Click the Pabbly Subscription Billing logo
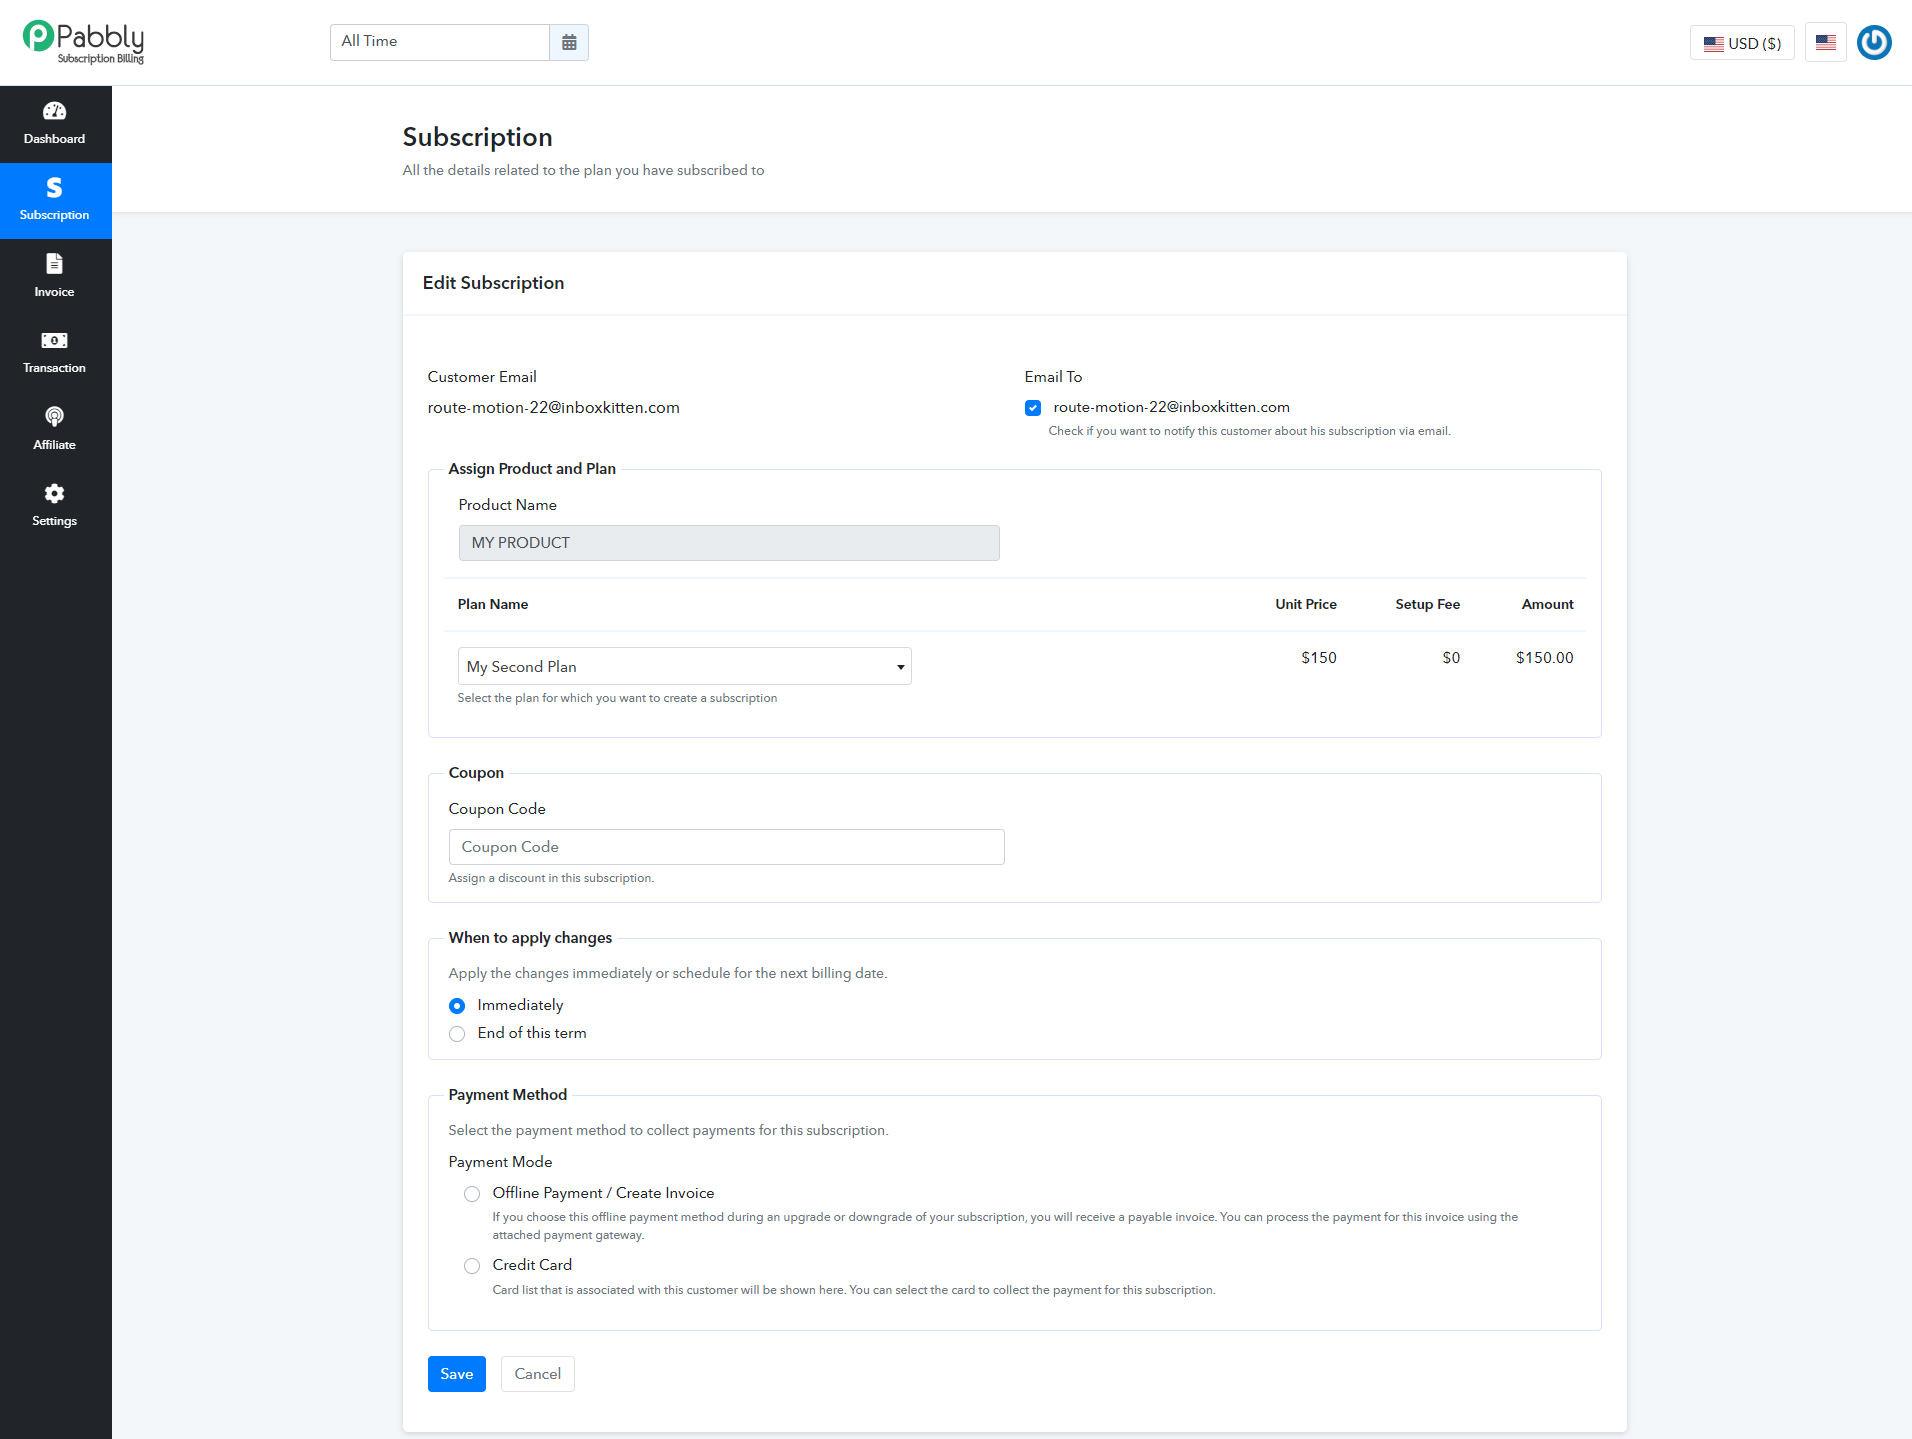Viewport: 1912px width, 1439px height. coord(84,42)
